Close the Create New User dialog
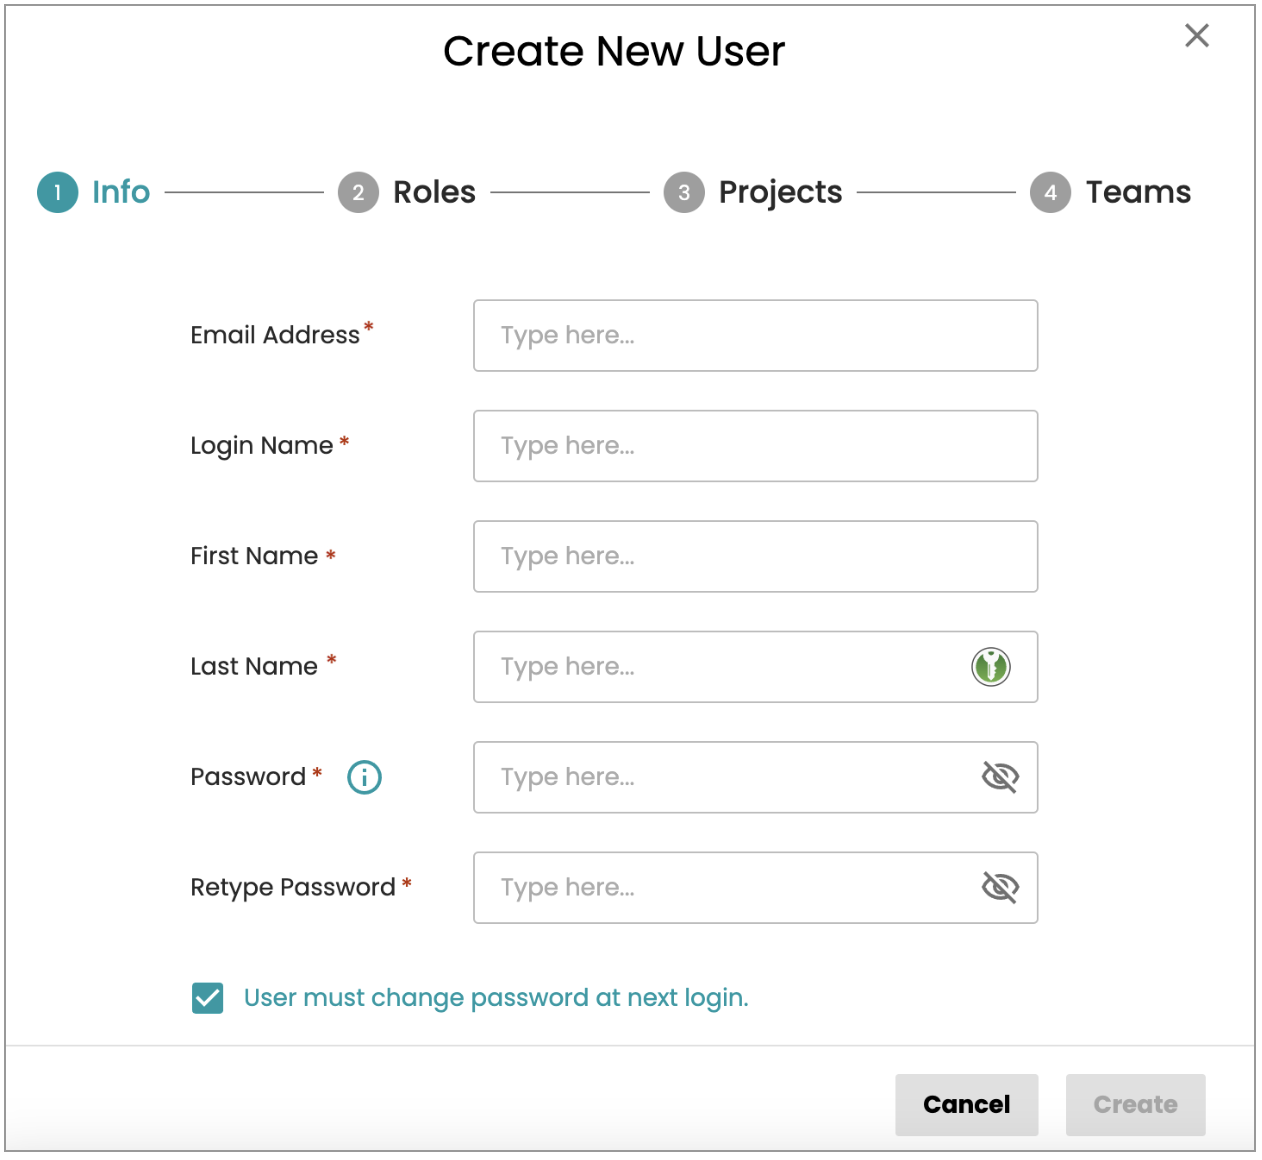This screenshot has height=1160, width=1262. click(x=1196, y=36)
